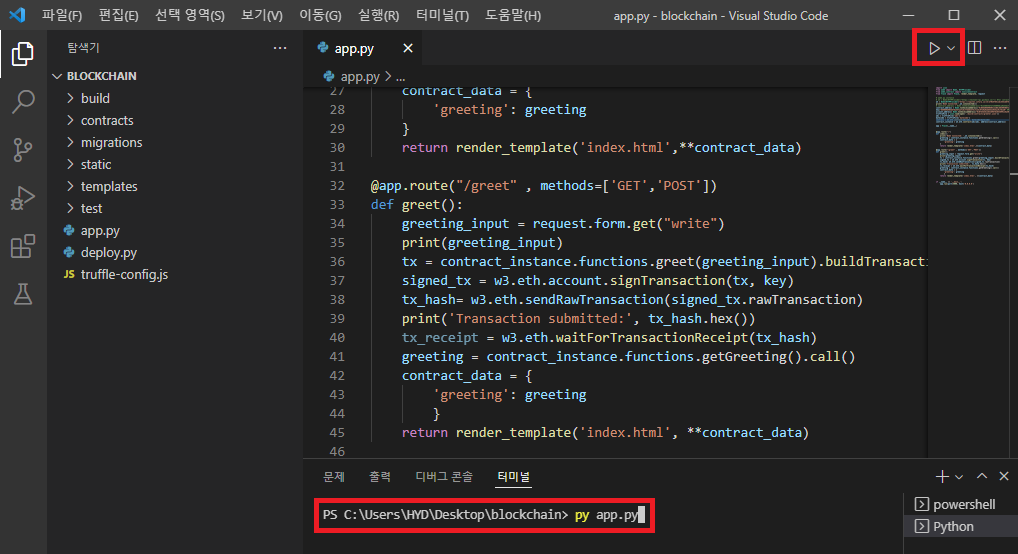Open the 터미널(T) menu
The width and height of the screenshot is (1018, 554).
pyautogui.click(x=442, y=16)
